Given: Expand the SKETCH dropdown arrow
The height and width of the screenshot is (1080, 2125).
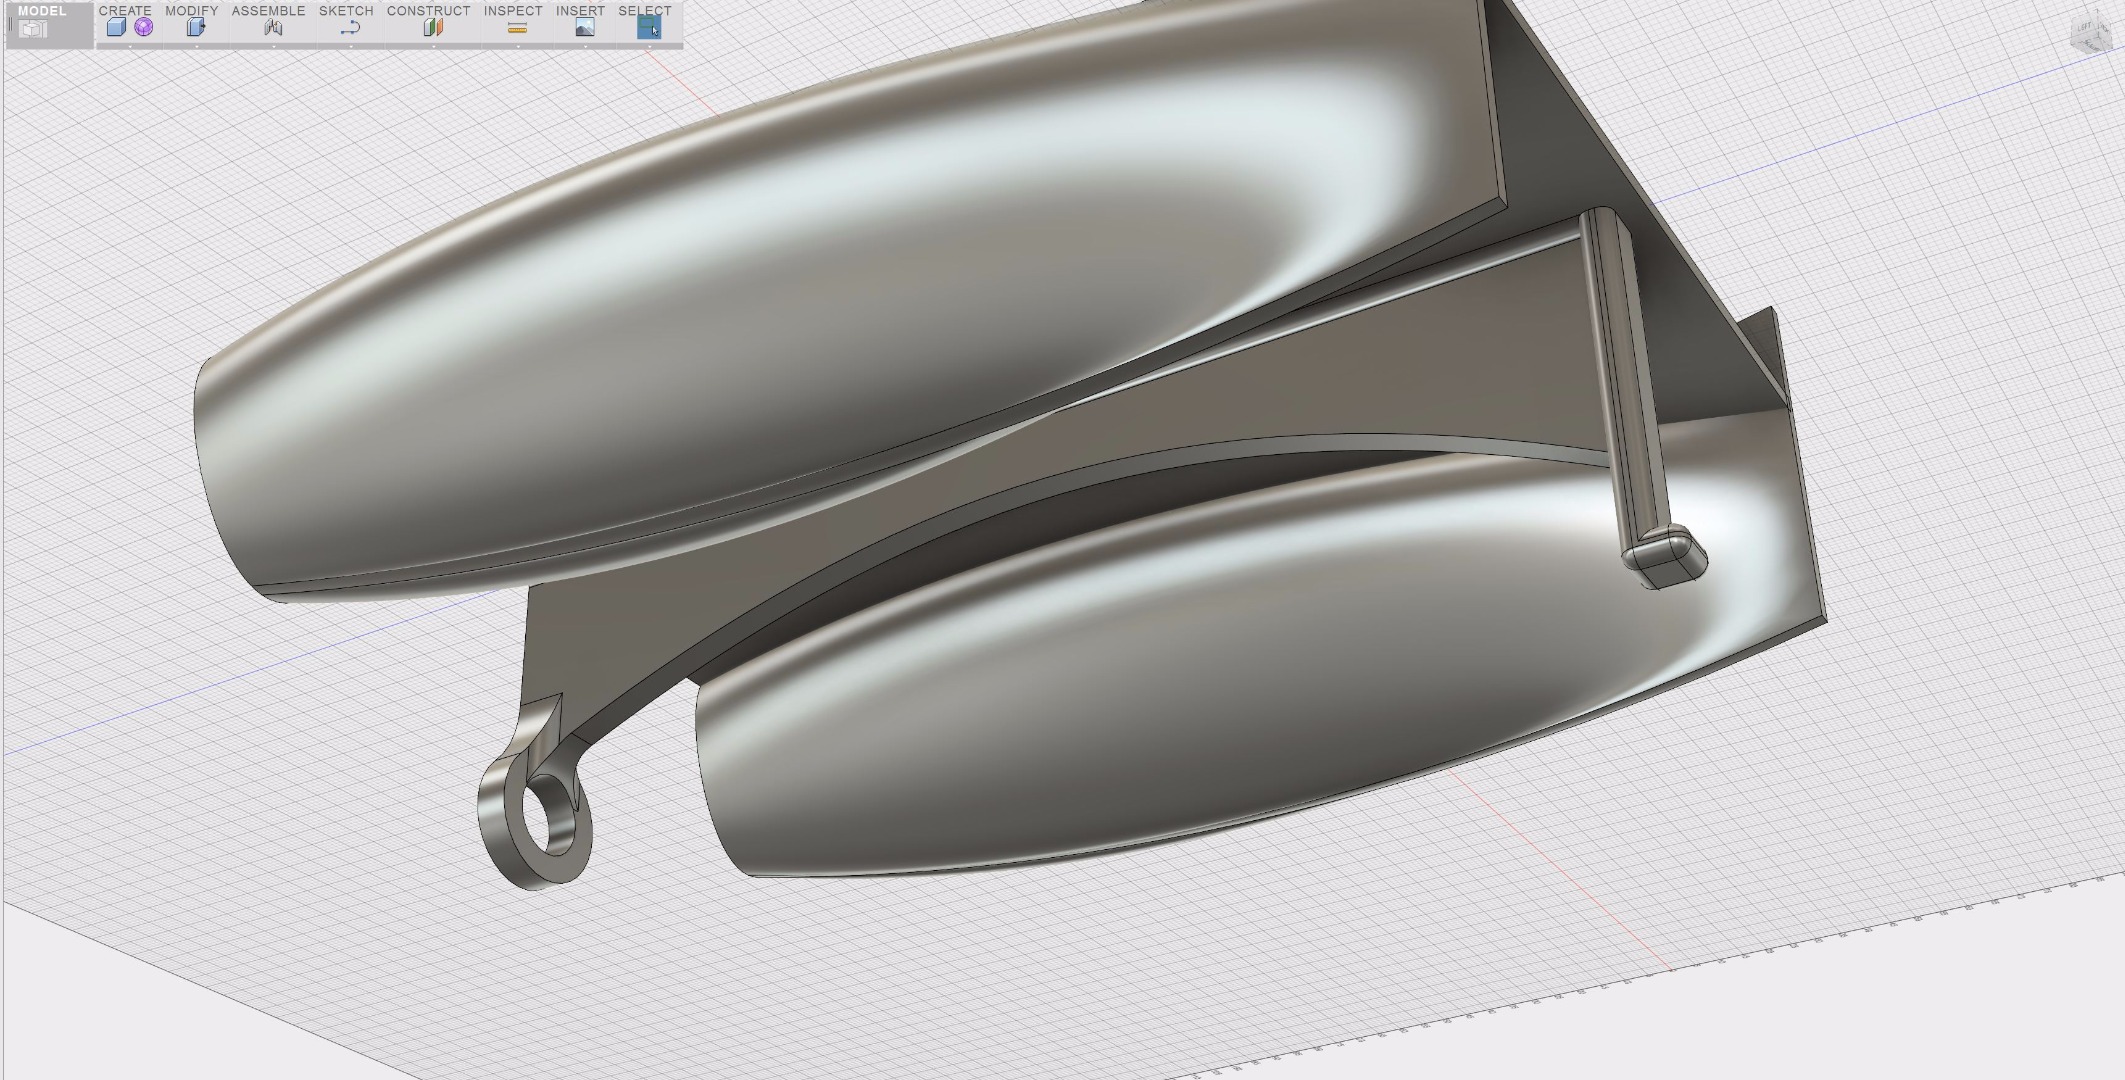Looking at the screenshot, I should (350, 46).
